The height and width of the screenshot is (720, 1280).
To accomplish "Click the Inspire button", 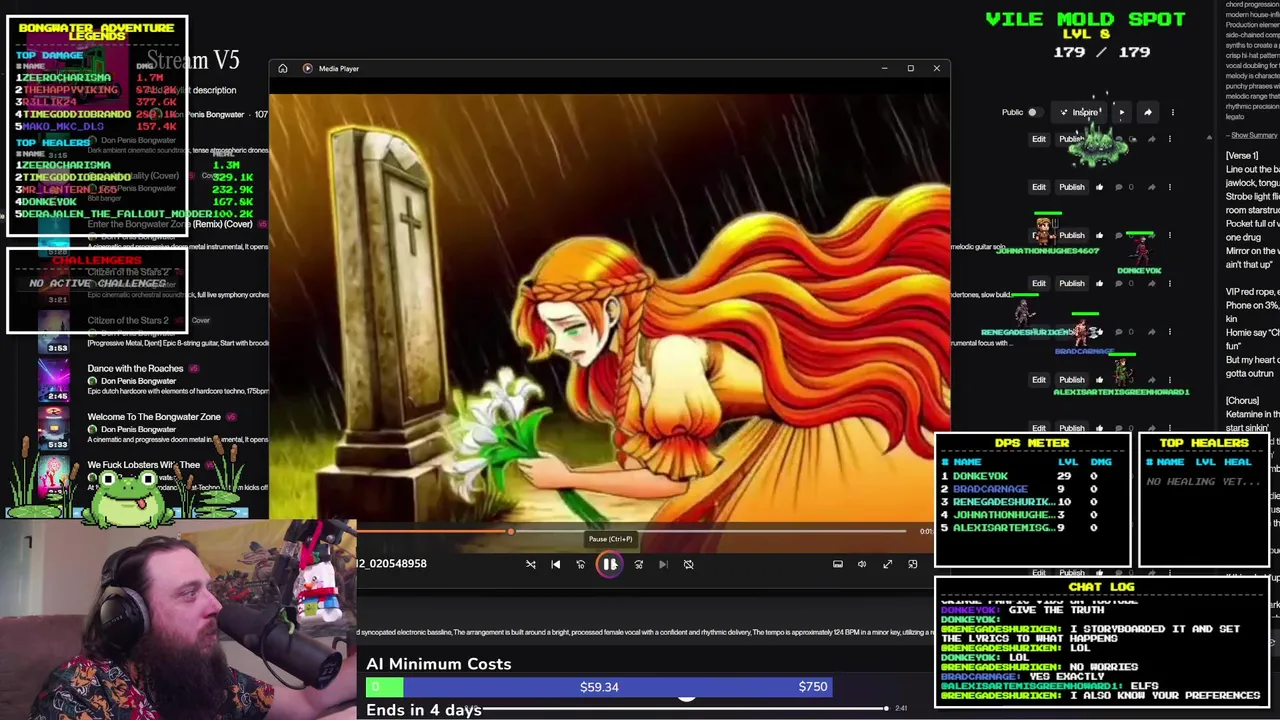I will 1080,112.
